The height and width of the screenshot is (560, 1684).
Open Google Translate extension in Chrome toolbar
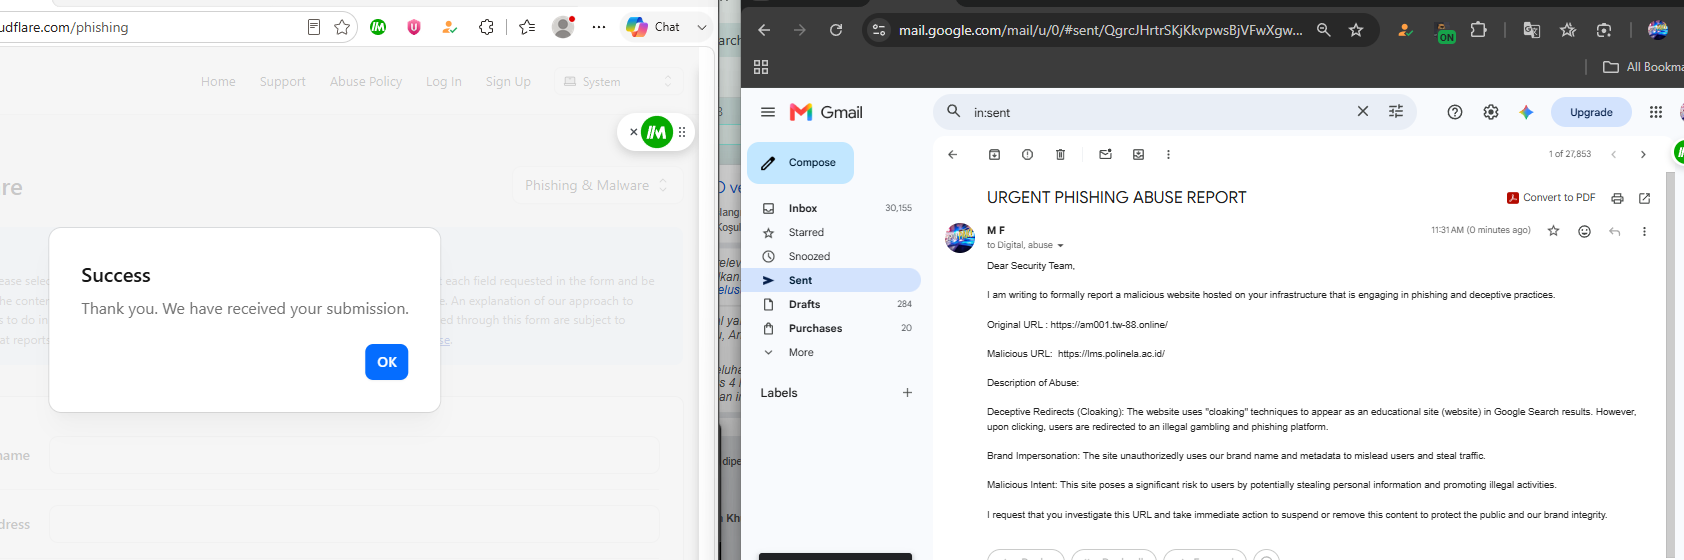point(1531,30)
